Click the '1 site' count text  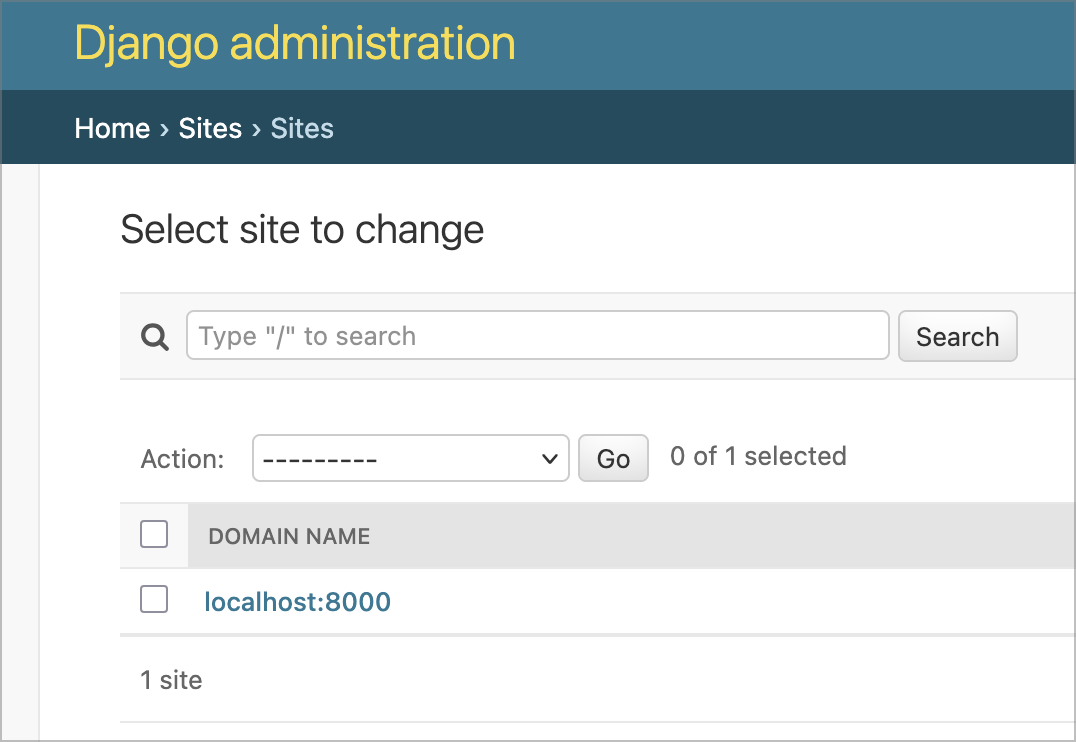pos(171,680)
